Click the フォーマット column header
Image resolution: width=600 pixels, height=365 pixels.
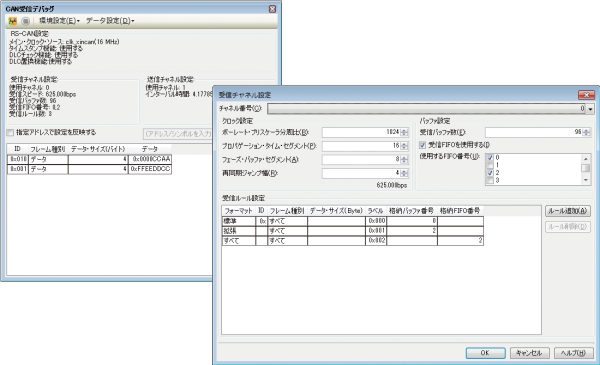coord(239,211)
